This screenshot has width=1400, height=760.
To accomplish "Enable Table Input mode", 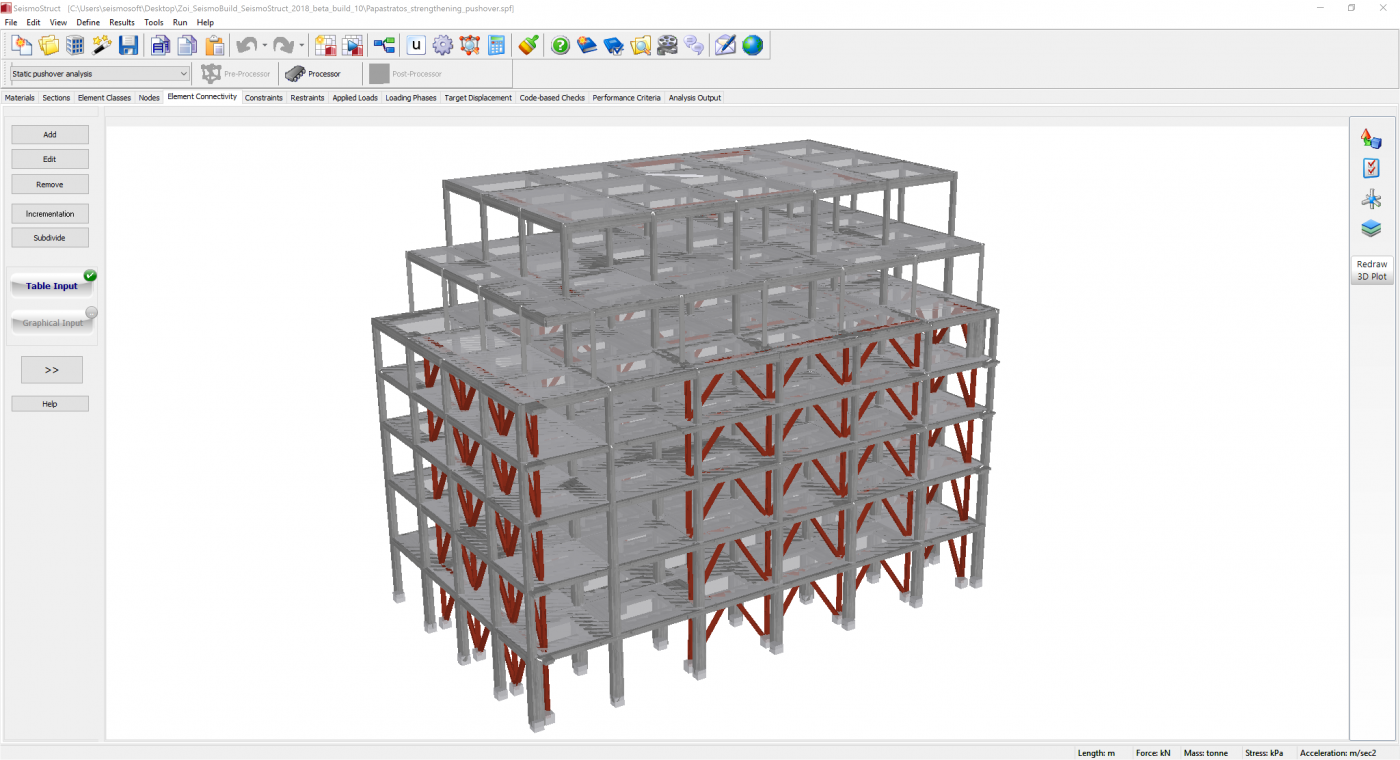I will pyautogui.click(x=52, y=286).
